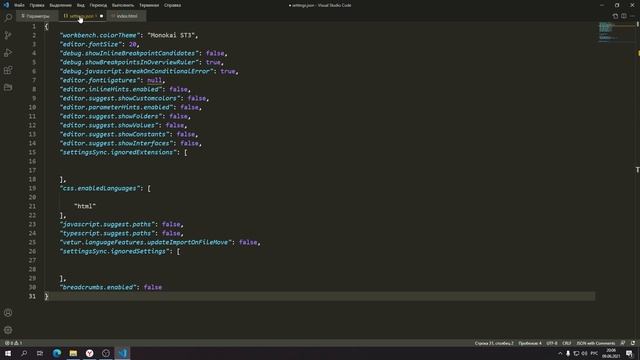640x360 pixels.
Task: Click the microphone tray icon
Action: pos(568,353)
